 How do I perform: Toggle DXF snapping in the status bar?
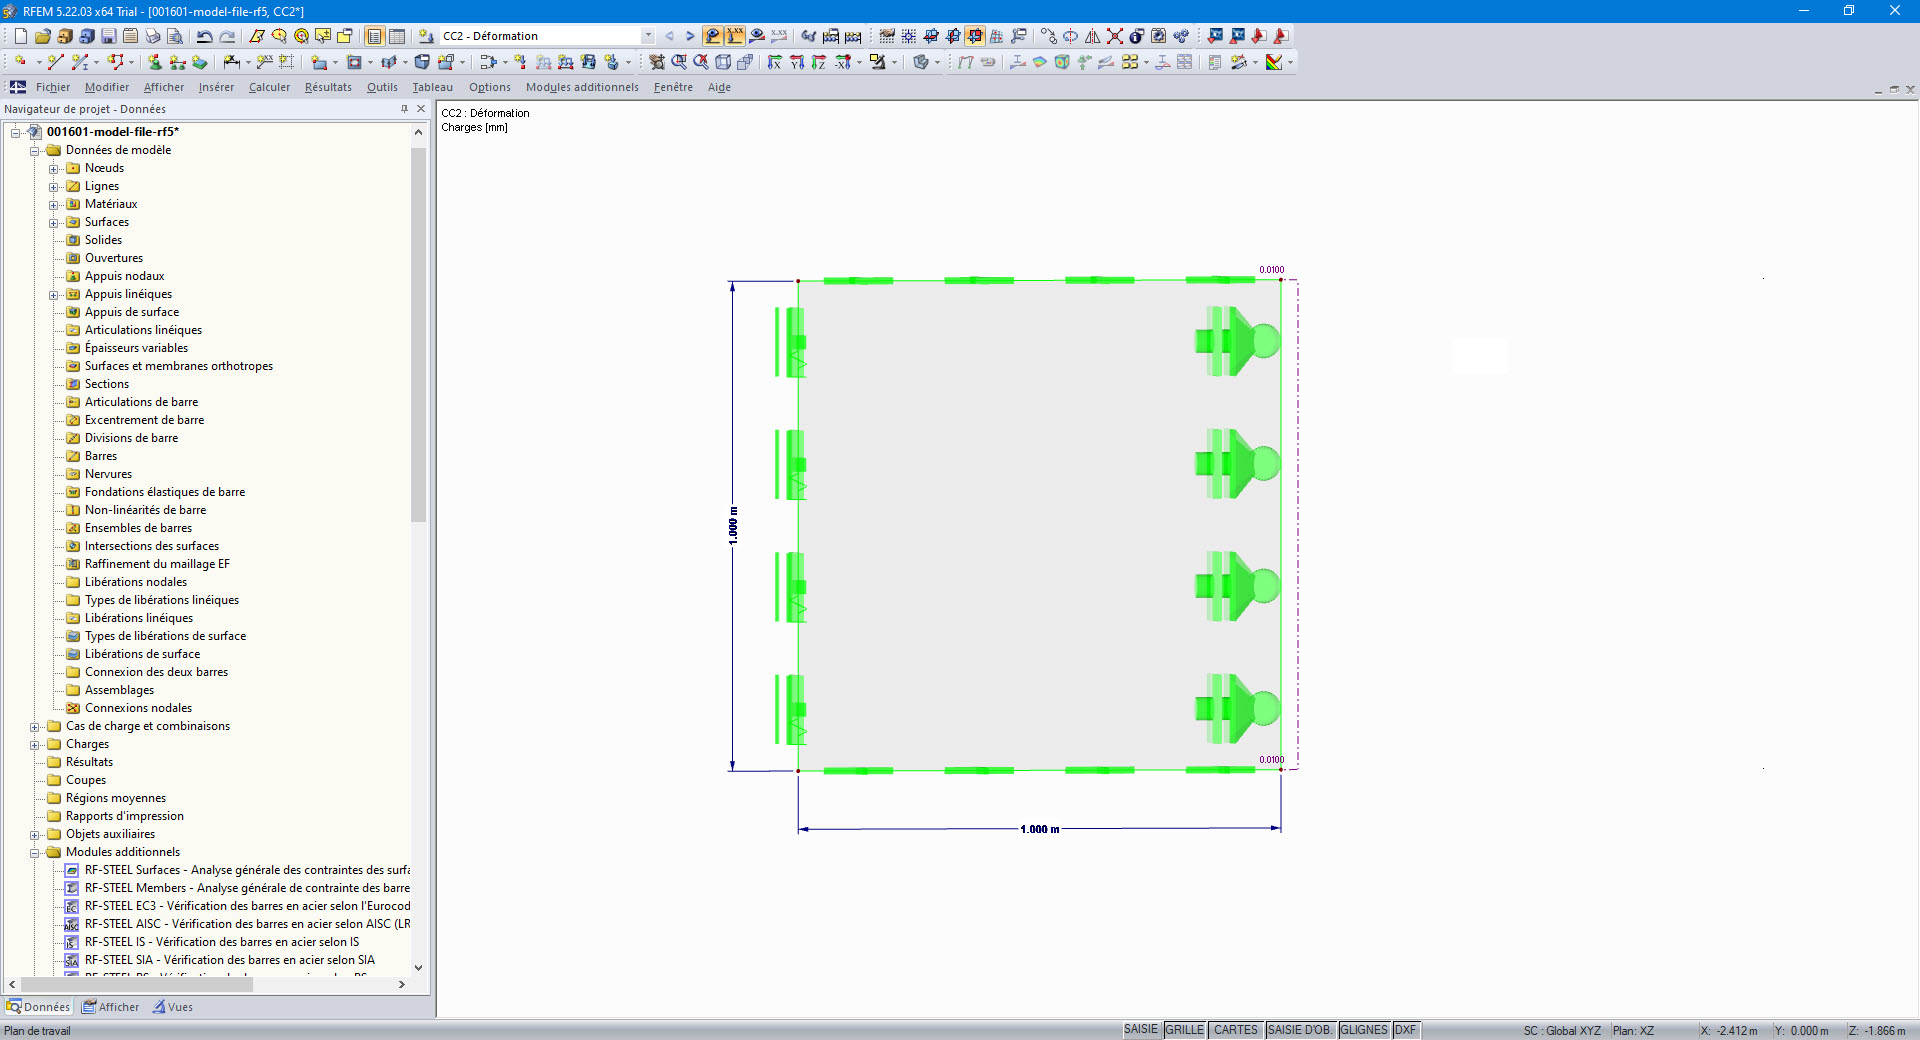tap(1405, 1030)
